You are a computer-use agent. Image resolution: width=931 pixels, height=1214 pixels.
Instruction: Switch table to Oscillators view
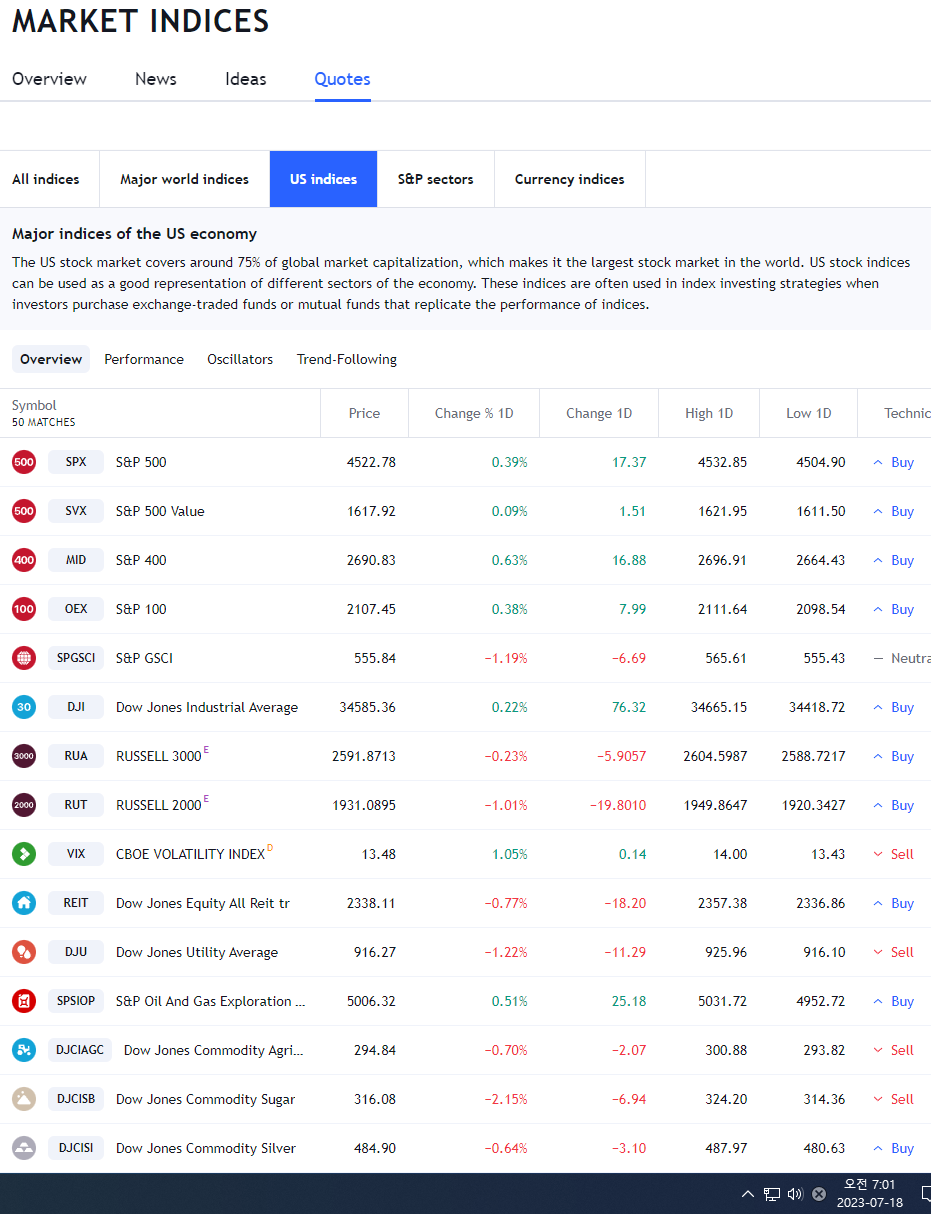click(x=240, y=359)
